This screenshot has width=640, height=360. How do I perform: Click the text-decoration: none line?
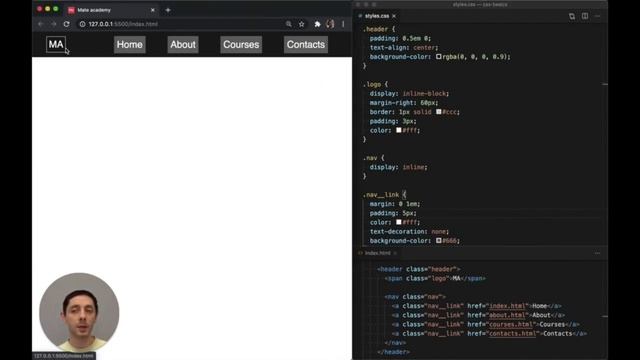click(409, 231)
